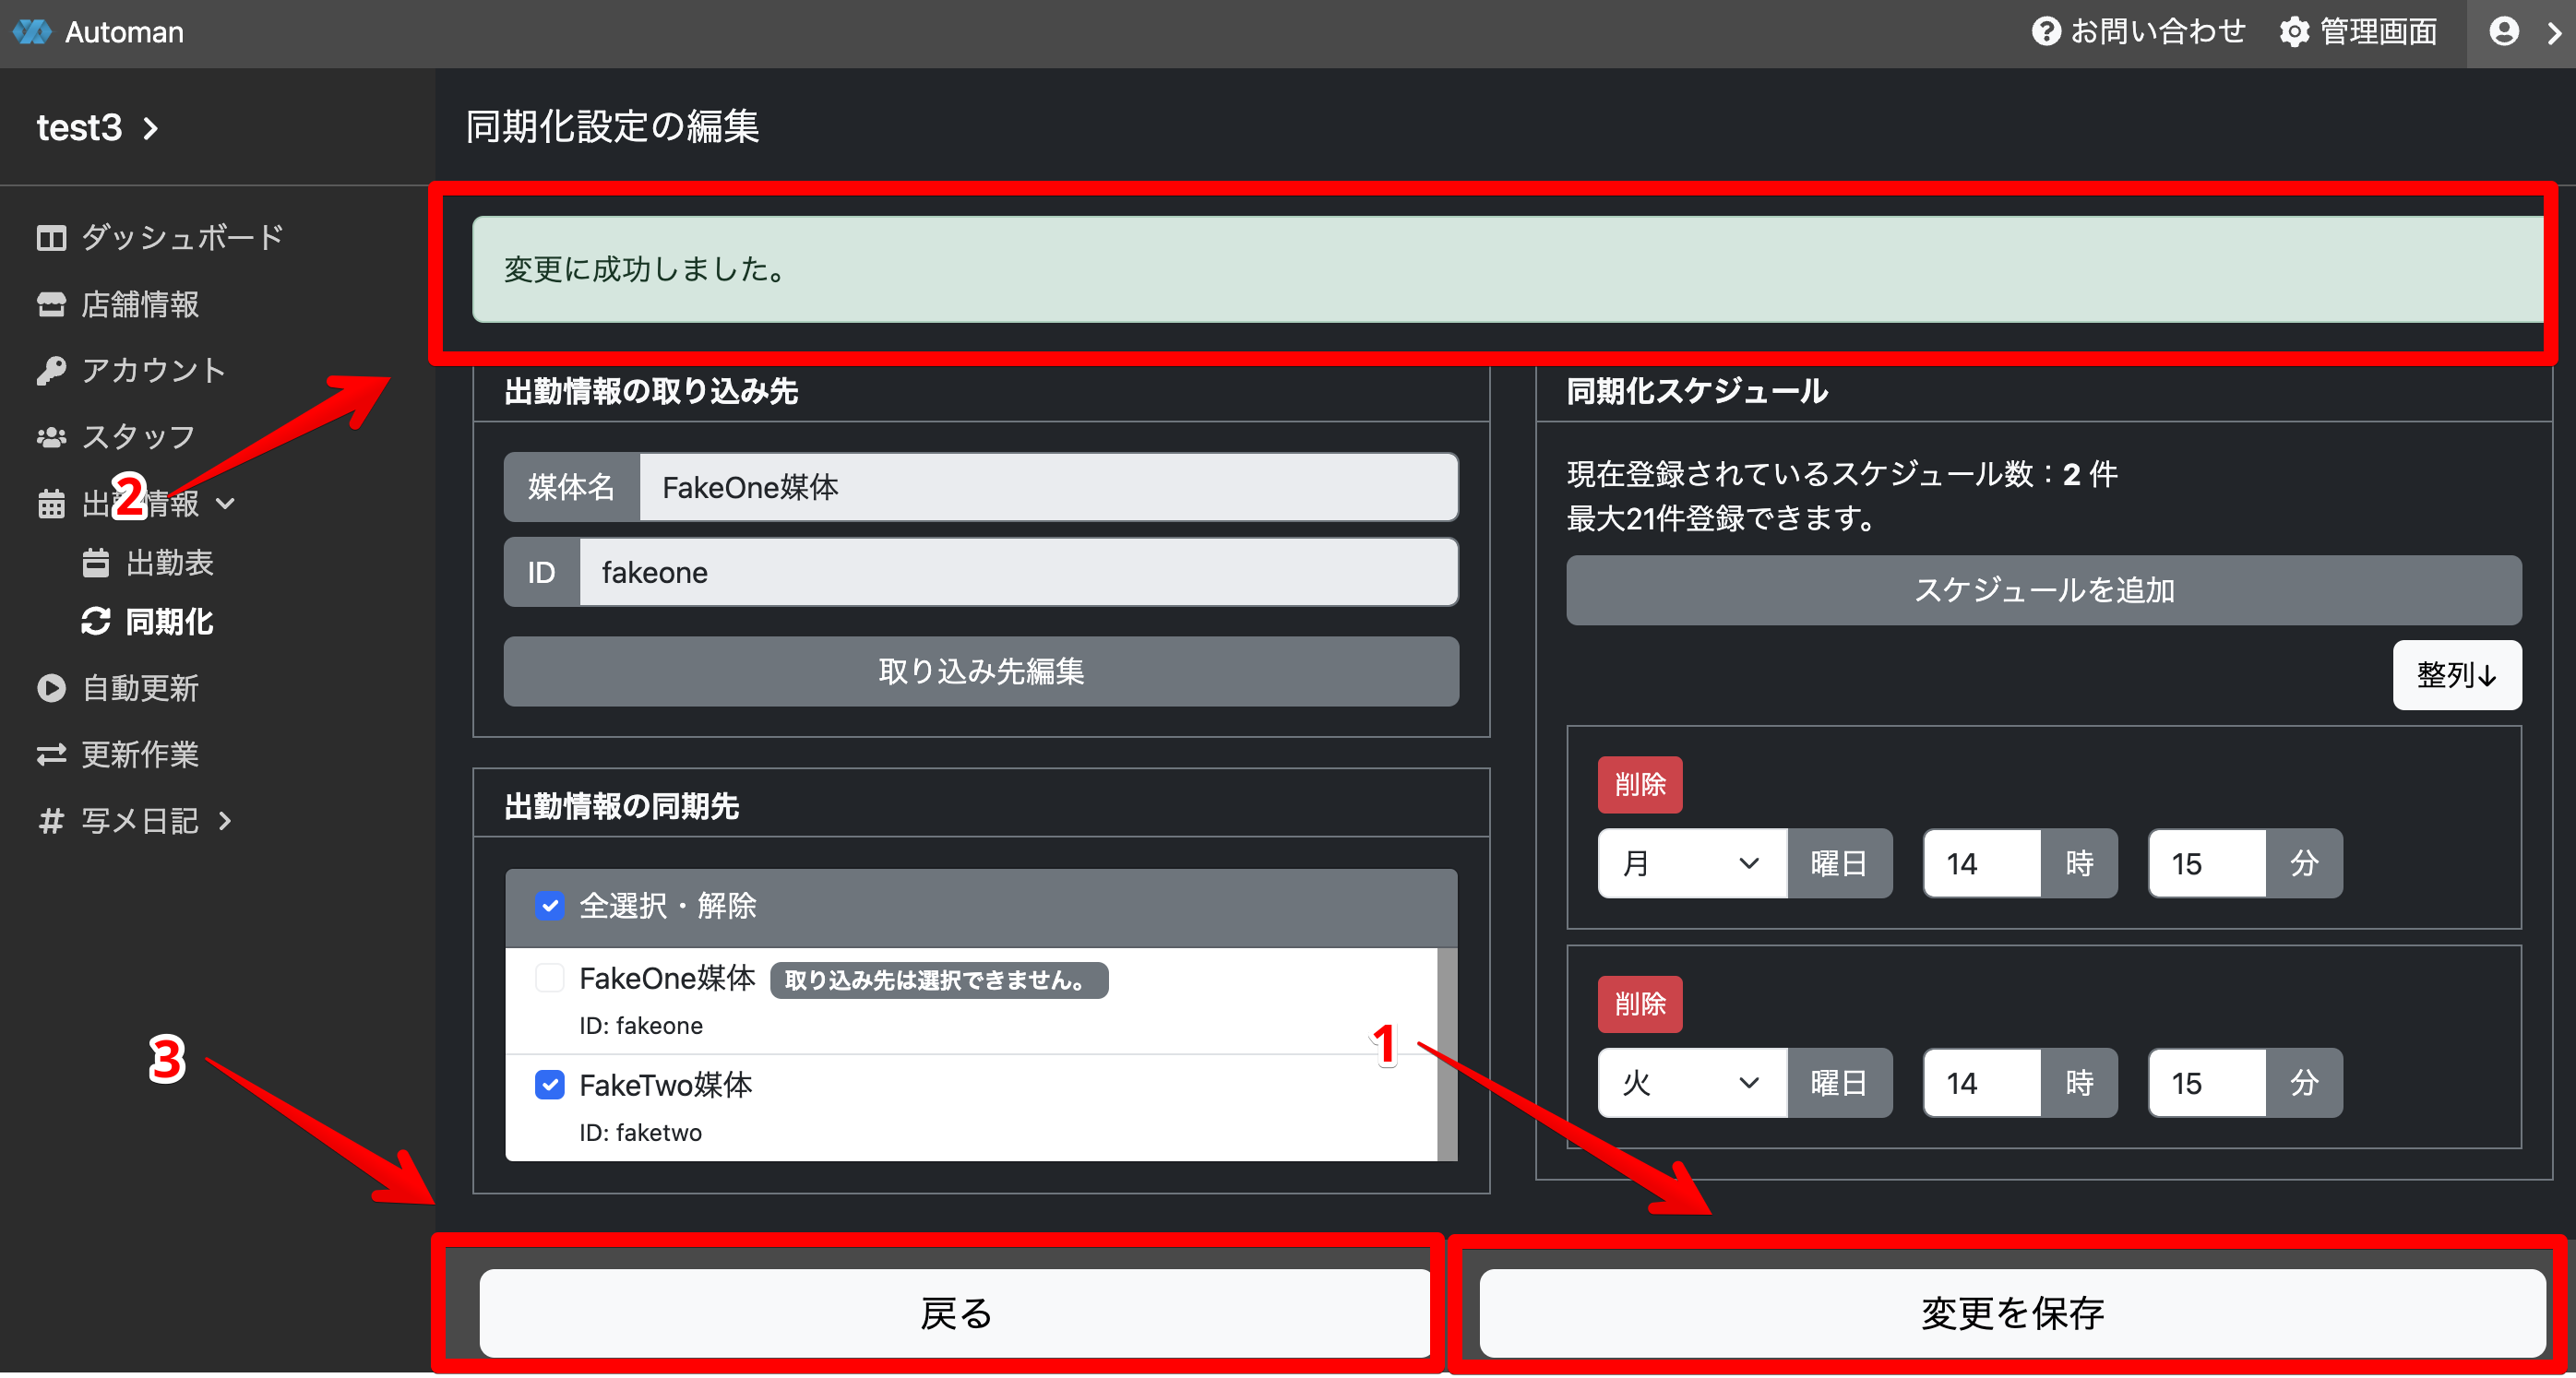Click the store information shop icon
The width and height of the screenshot is (2576, 1378).
pos(51,304)
